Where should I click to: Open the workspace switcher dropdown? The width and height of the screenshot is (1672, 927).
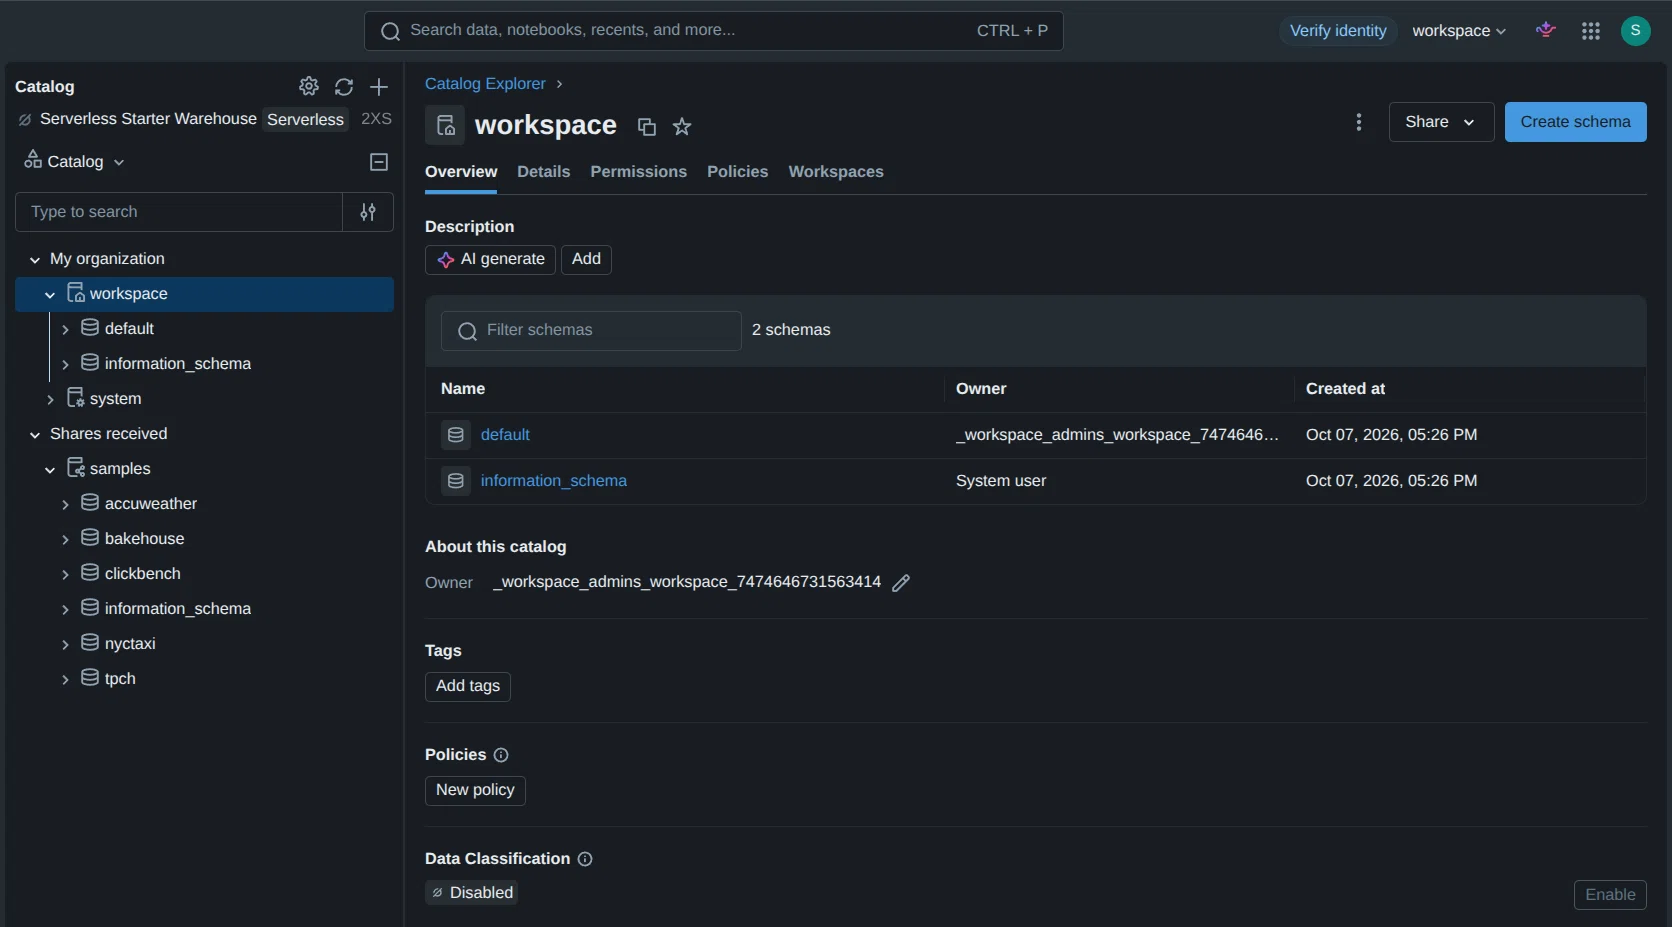[x=1459, y=31]
